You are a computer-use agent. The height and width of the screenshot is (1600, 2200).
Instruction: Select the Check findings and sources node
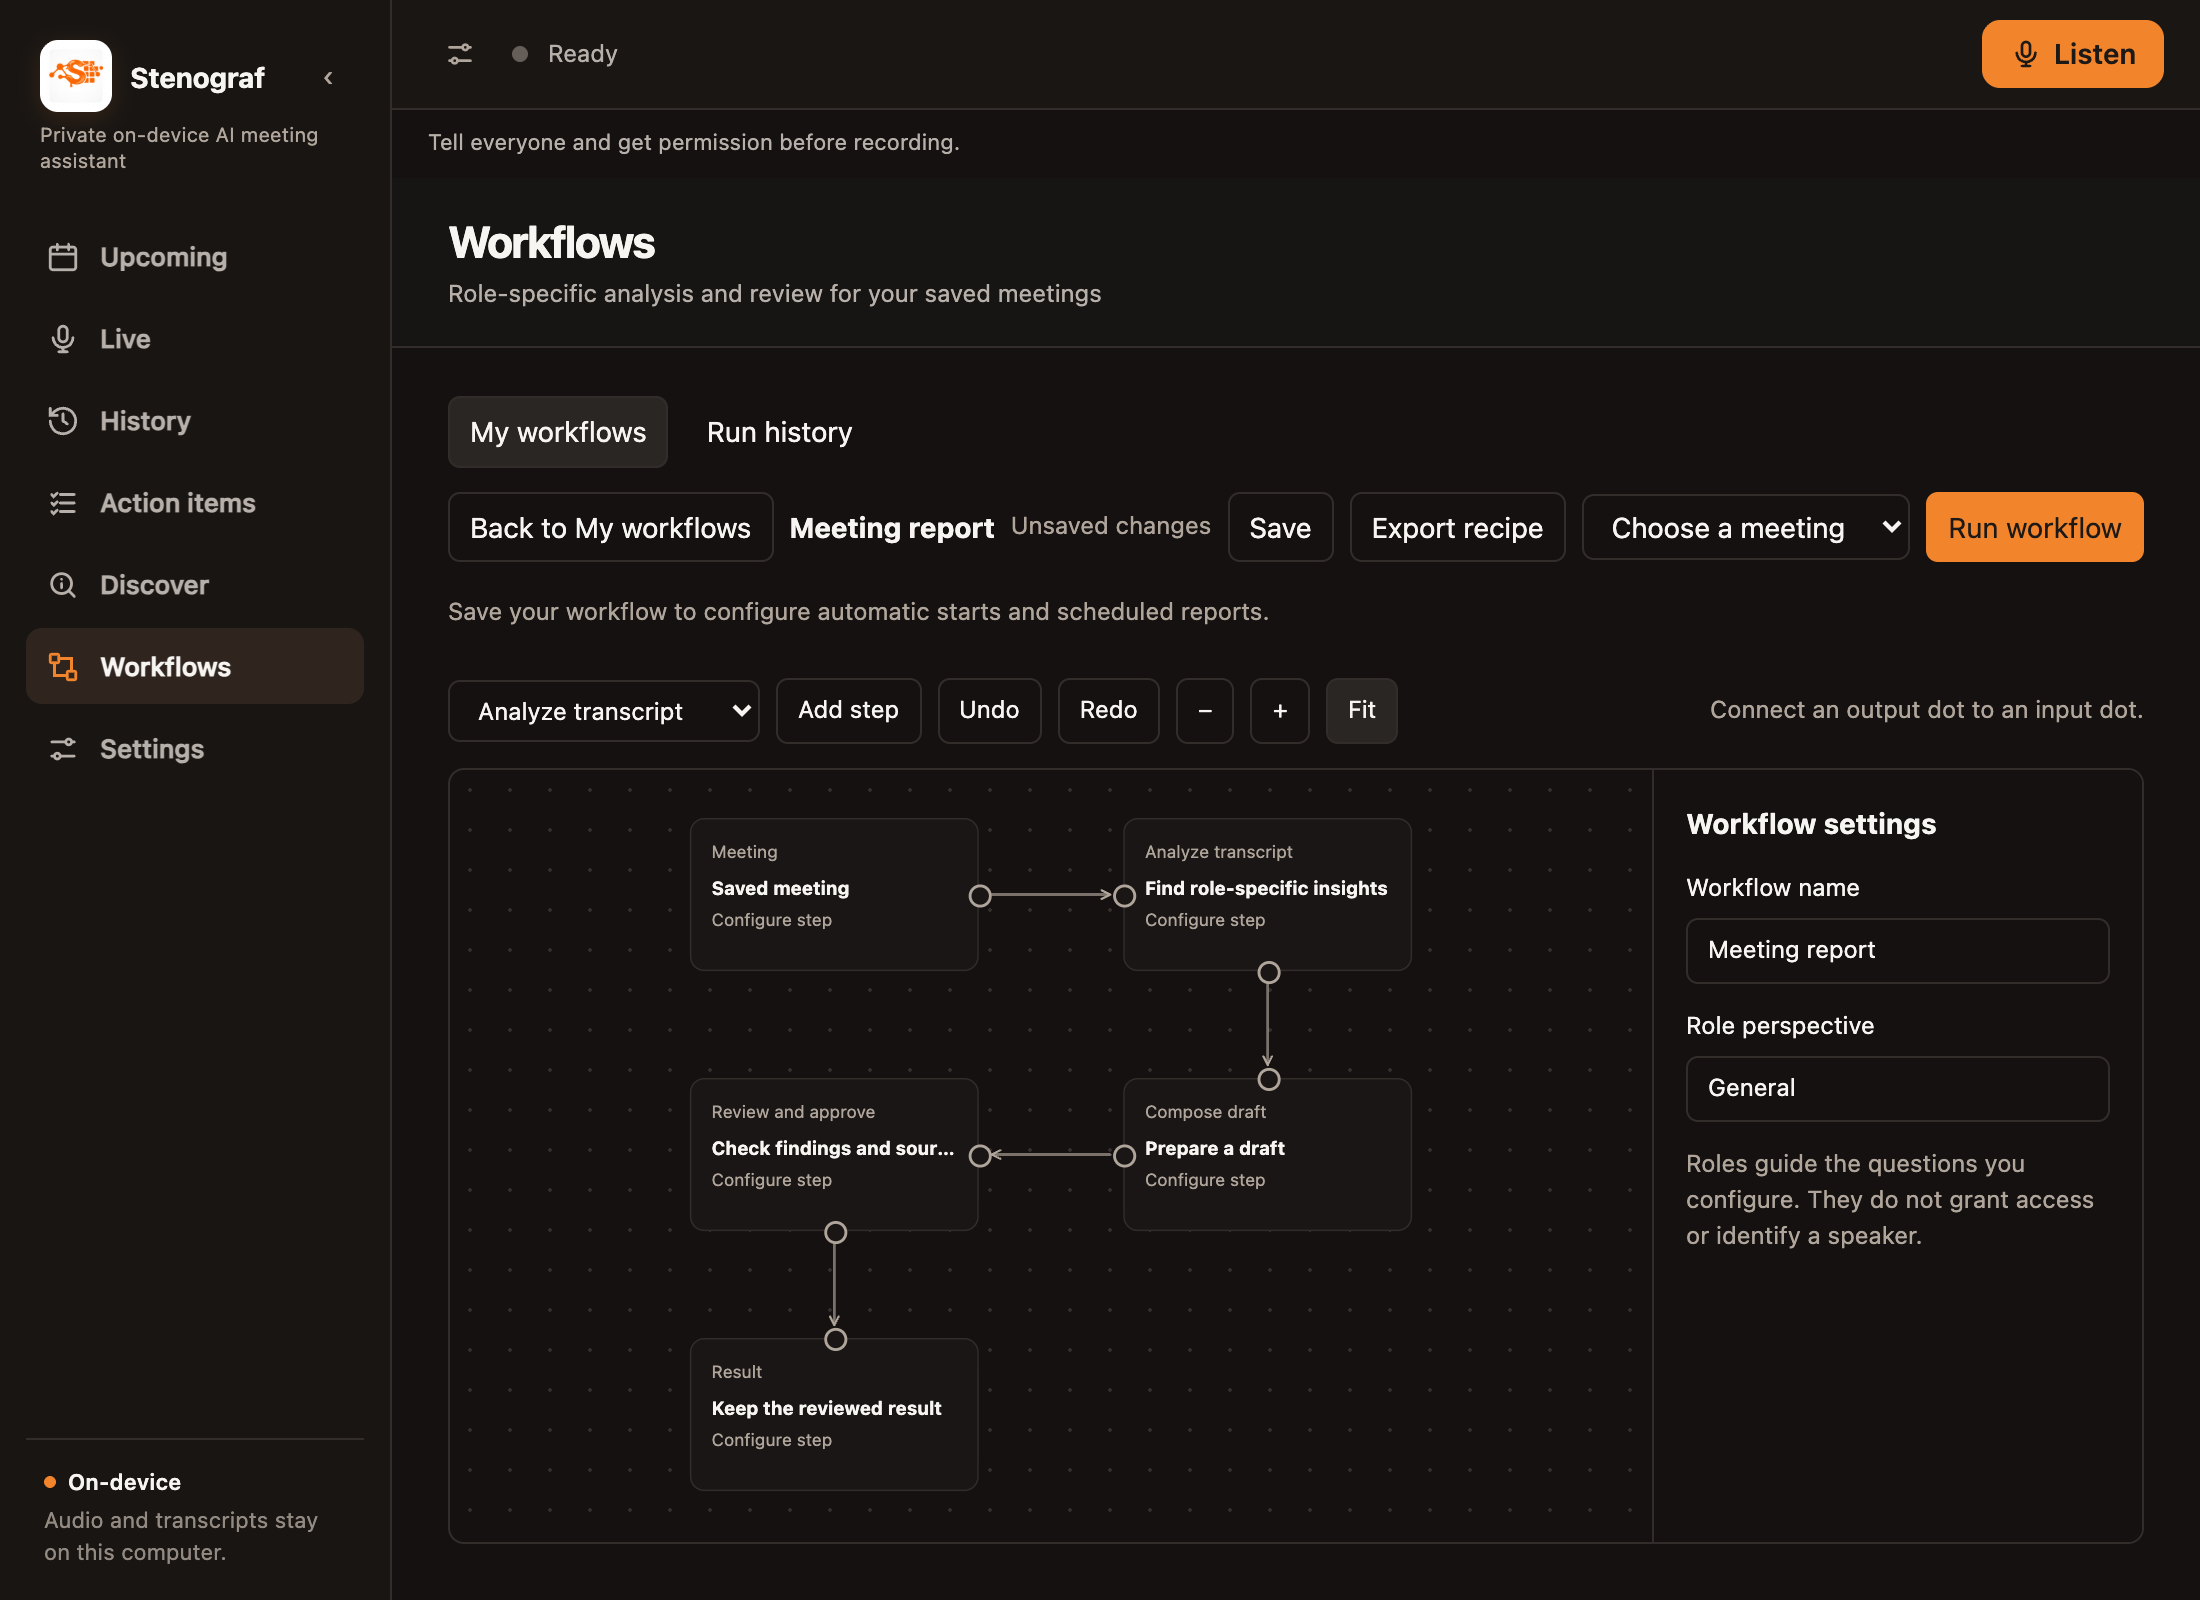pyautogui.click(x=834, y=1154)
